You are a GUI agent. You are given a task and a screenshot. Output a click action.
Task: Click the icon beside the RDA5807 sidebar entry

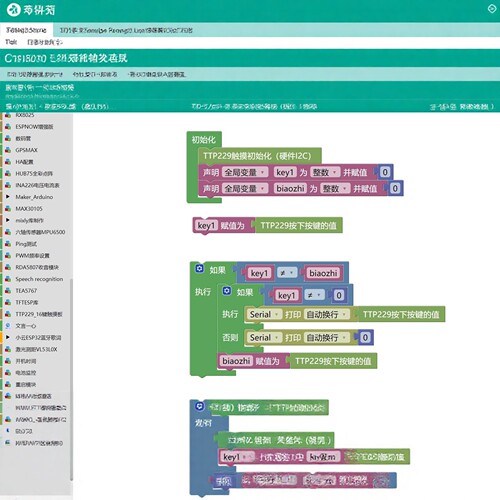8,267
